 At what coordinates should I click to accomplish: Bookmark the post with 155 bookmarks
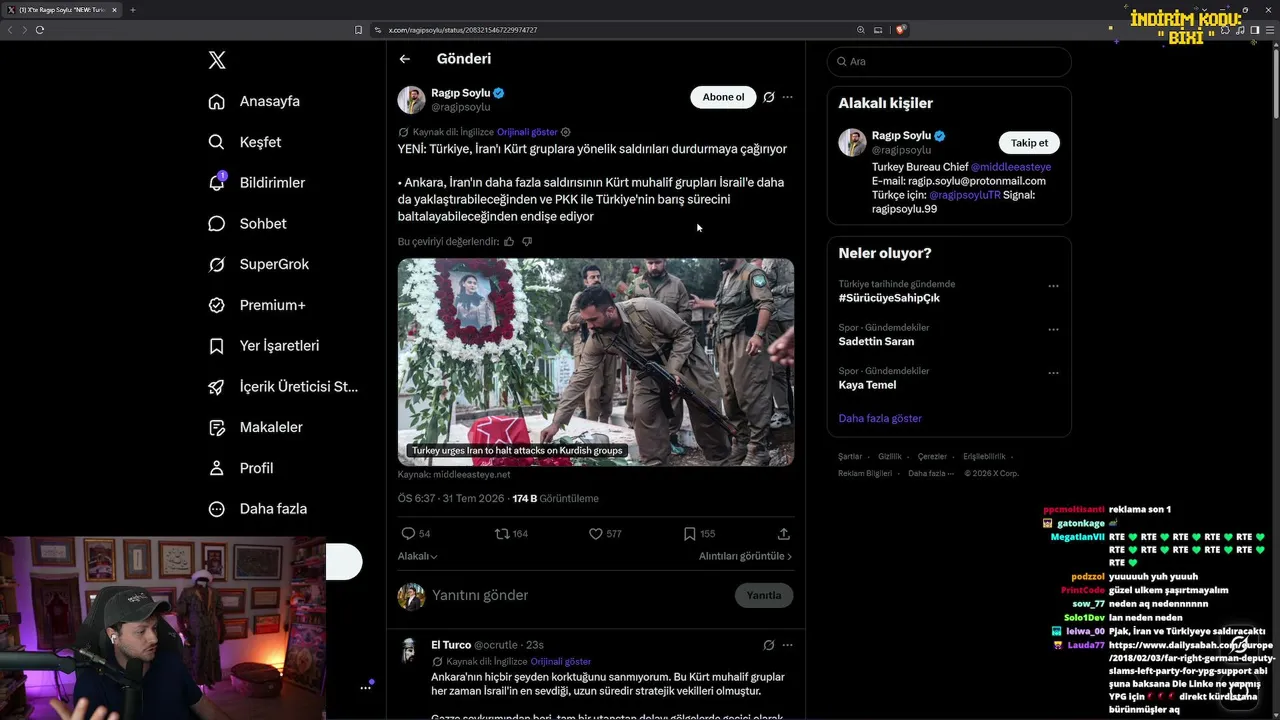(x=690, y=534)
